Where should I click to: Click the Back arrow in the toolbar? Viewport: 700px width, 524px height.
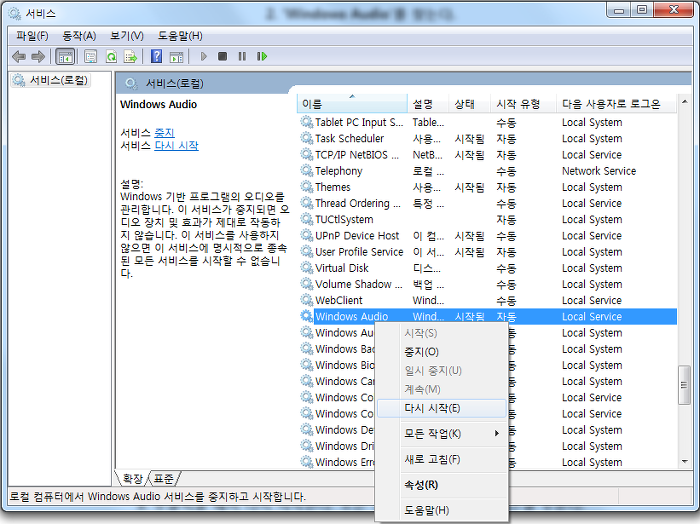pos(18,57)
